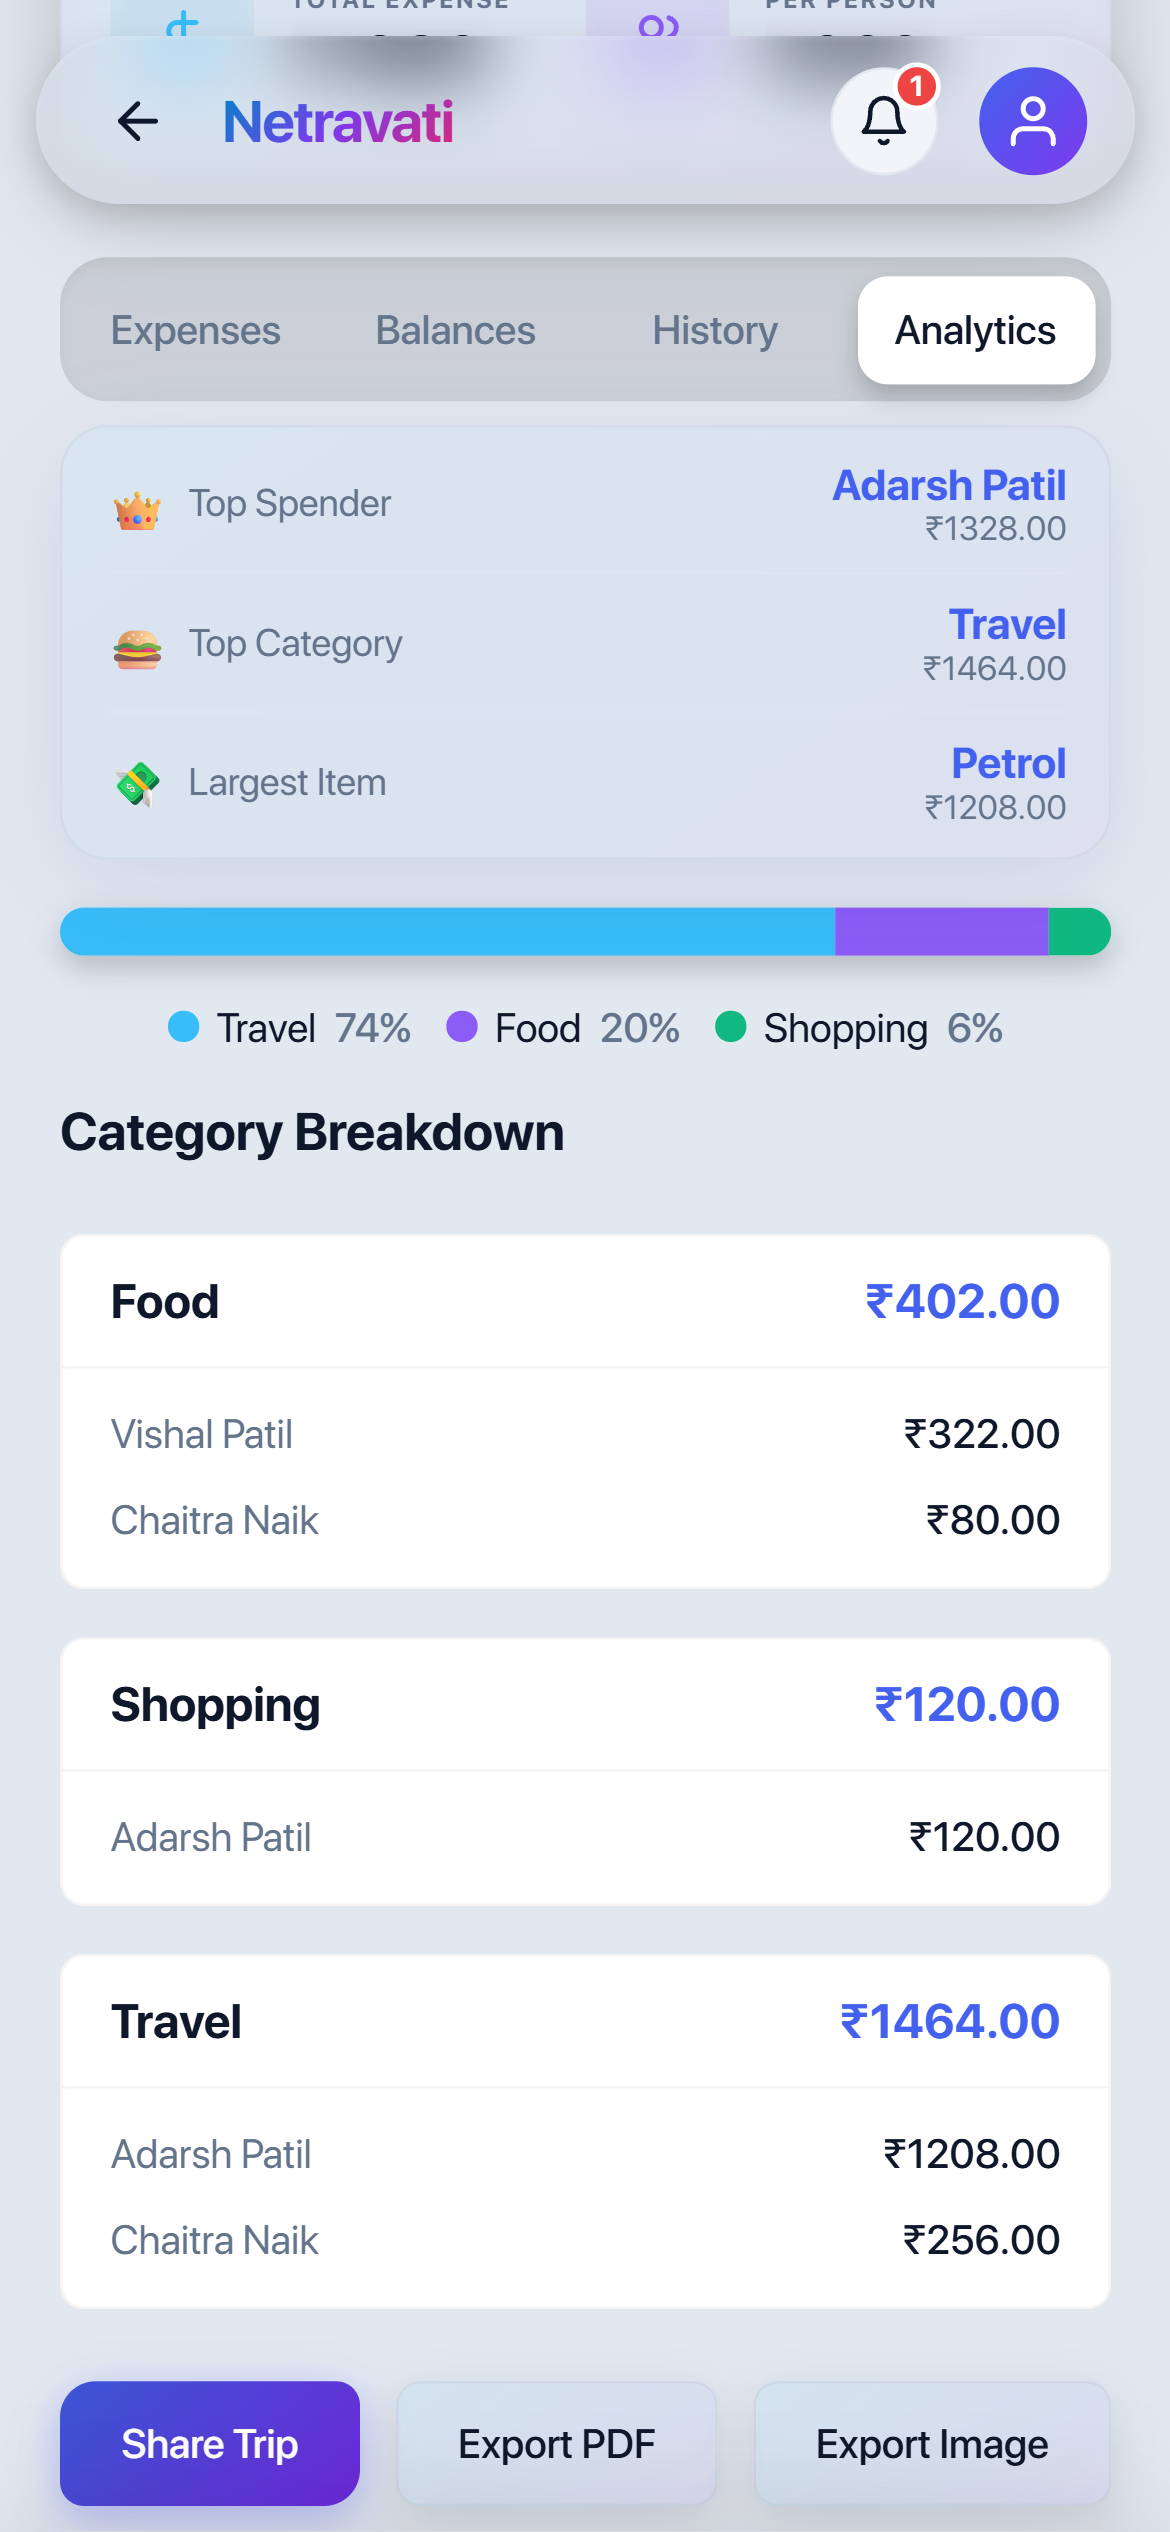Click the Netravati trip title
Viewport: 1170px width, 2532px height.
[x=338, y=122]
